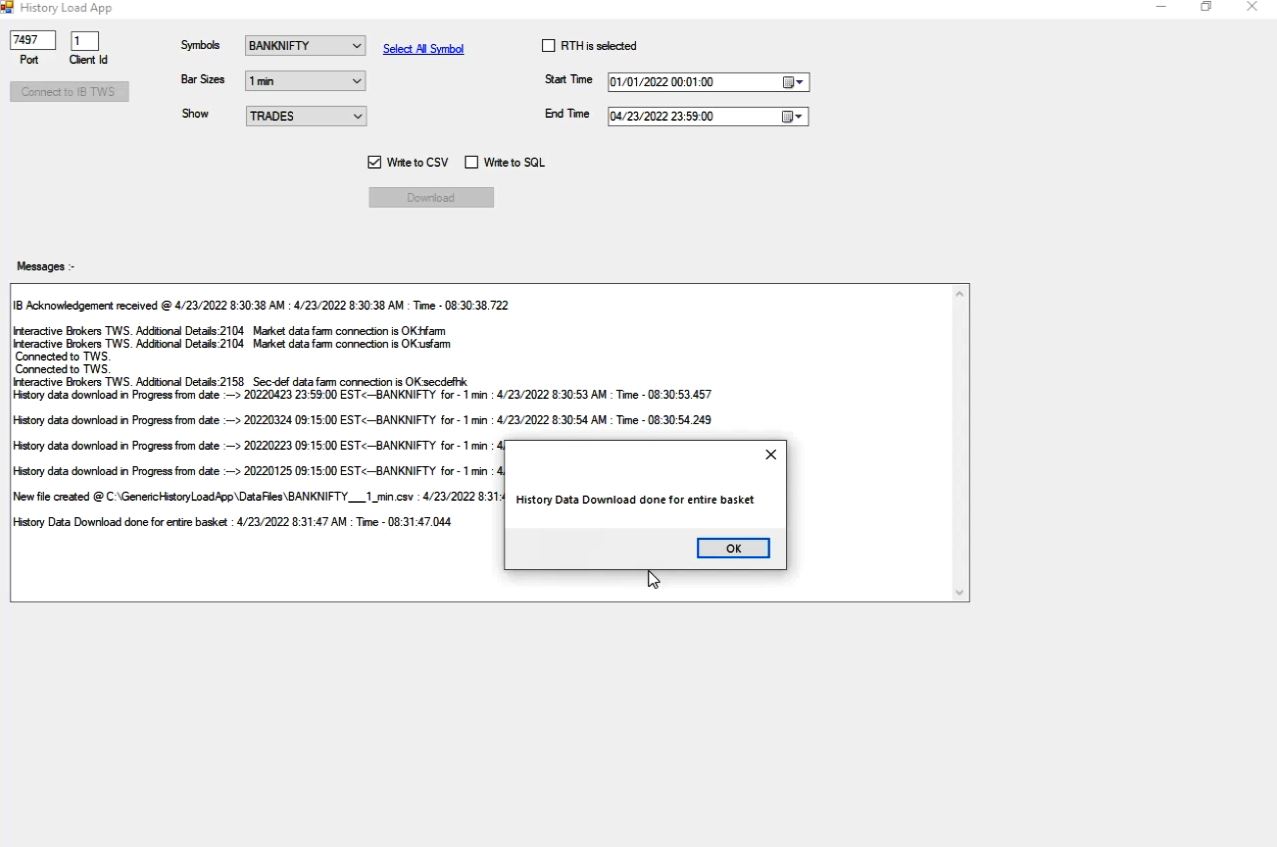Close the message dialog with X
The height and width of the screenshot is (847, 1277).
point(770,454)
